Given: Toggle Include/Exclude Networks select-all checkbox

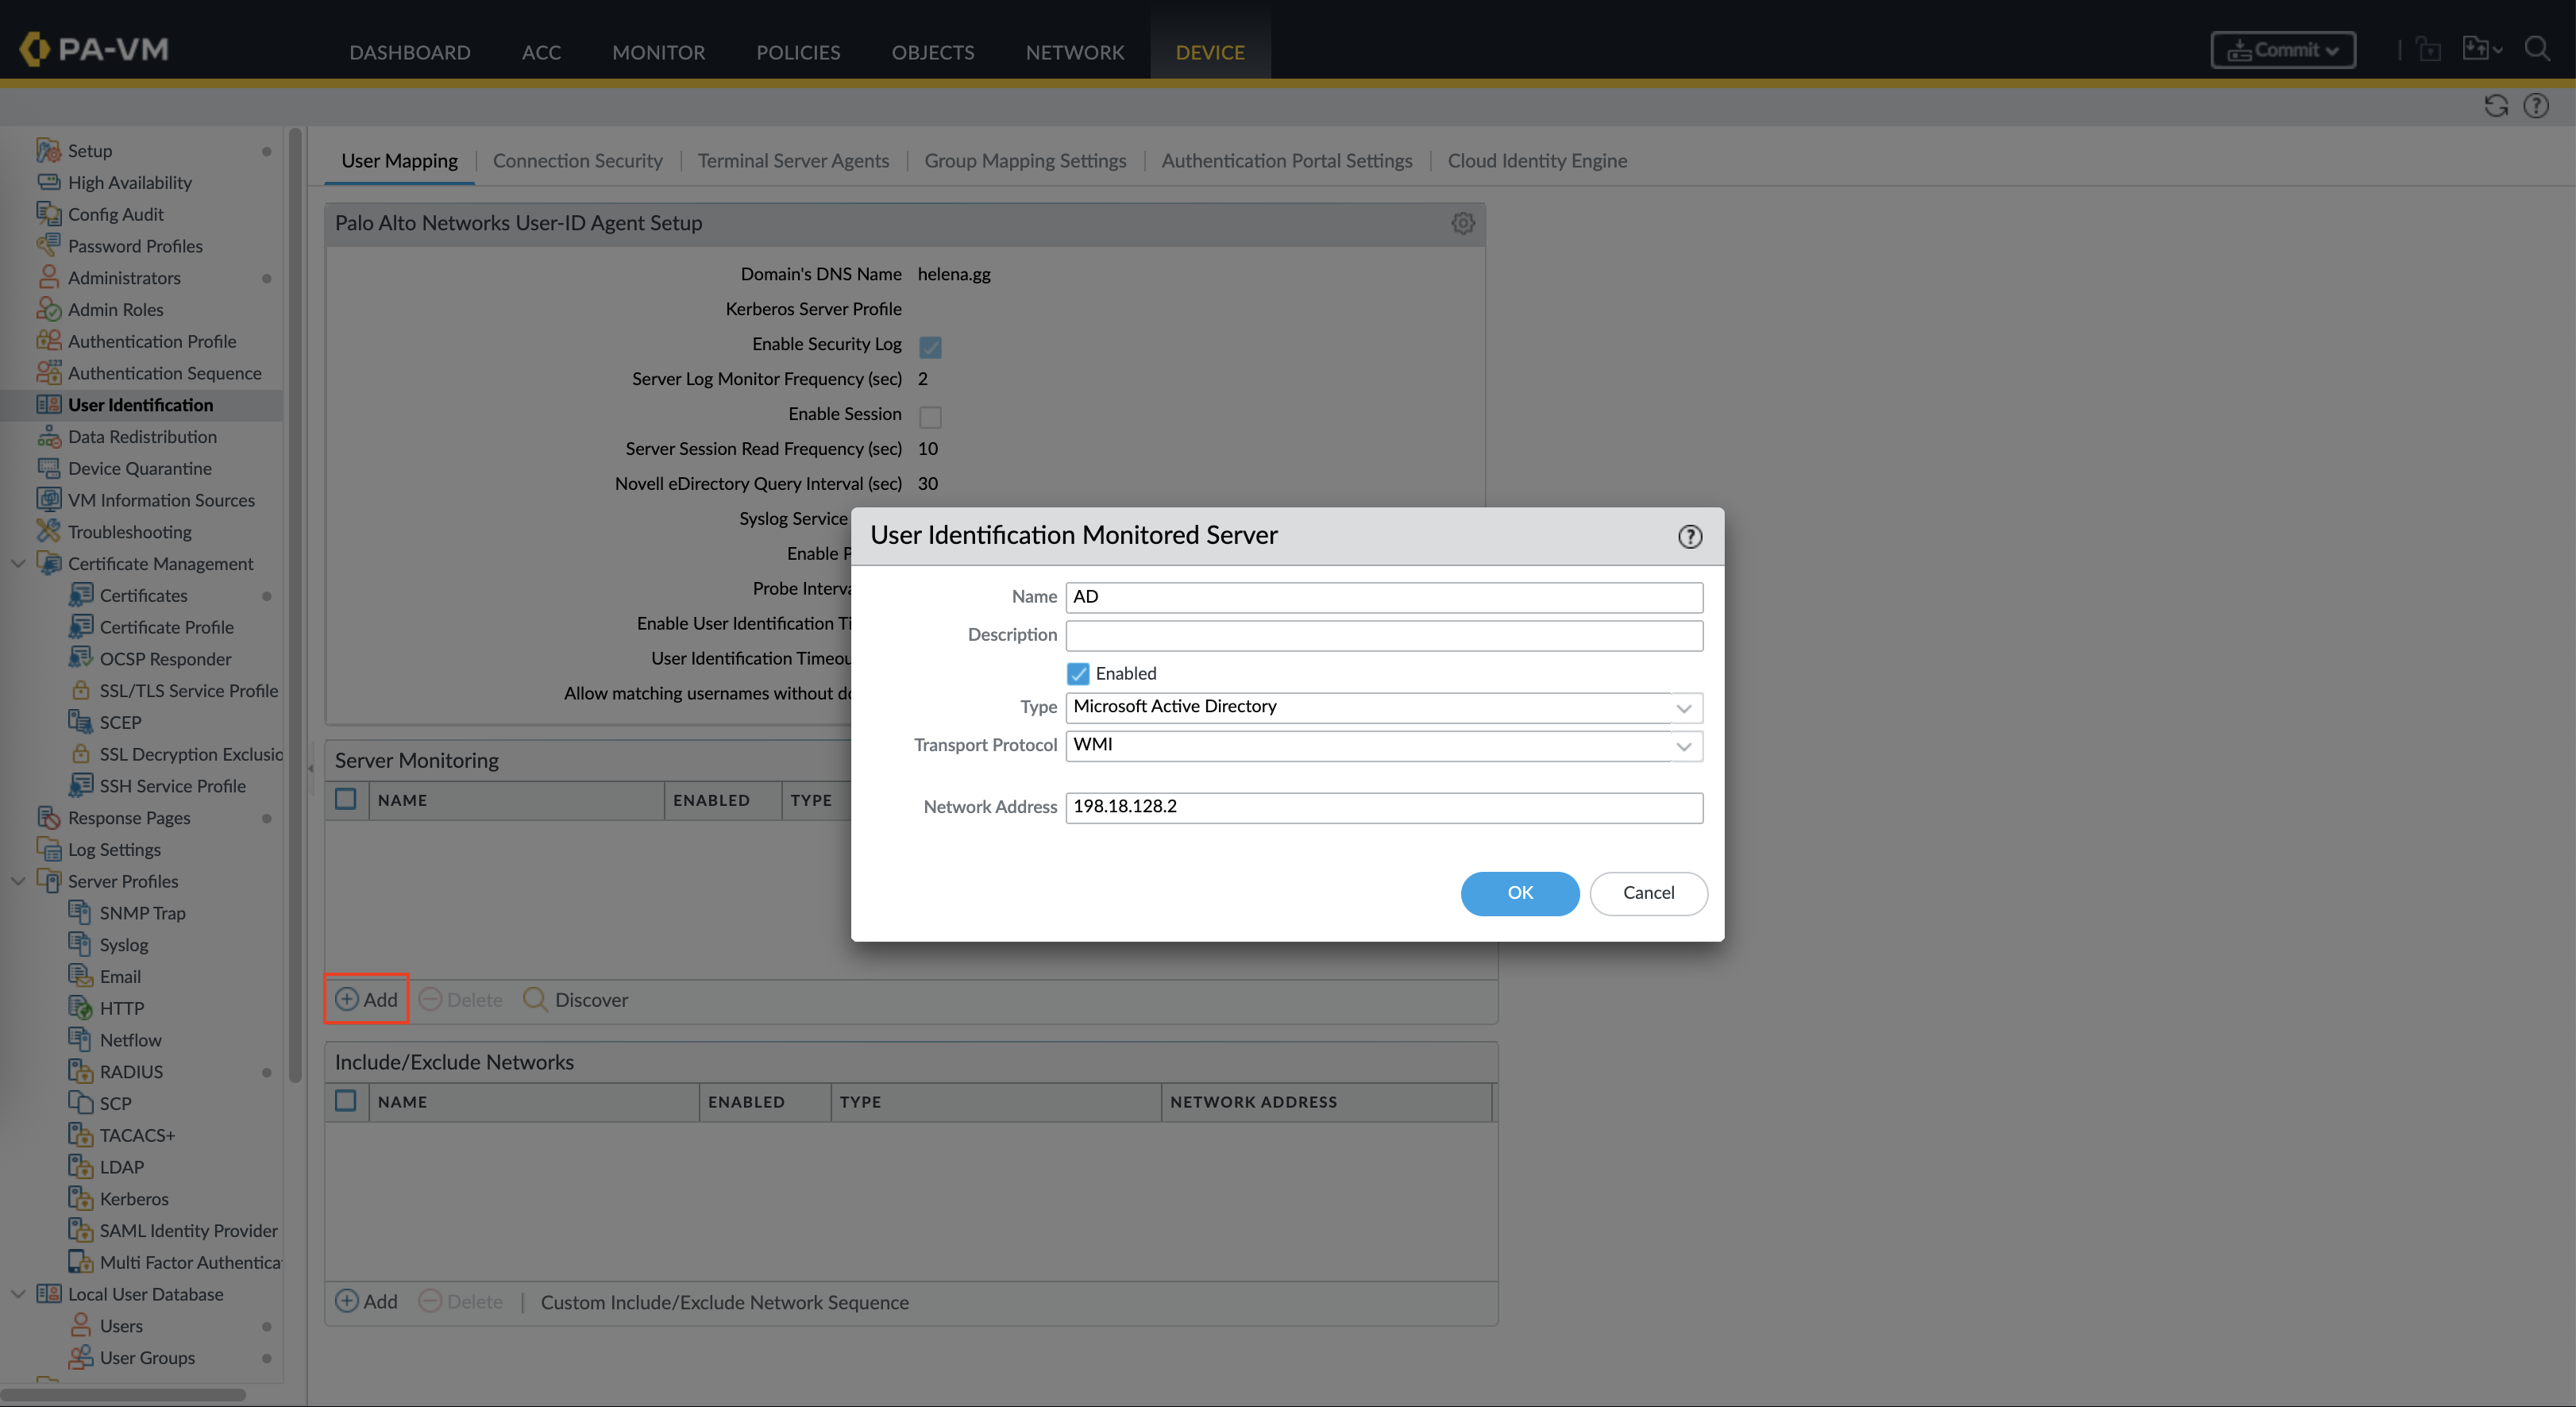Looking at the screenshot, I should click(x=346, y=1101).
